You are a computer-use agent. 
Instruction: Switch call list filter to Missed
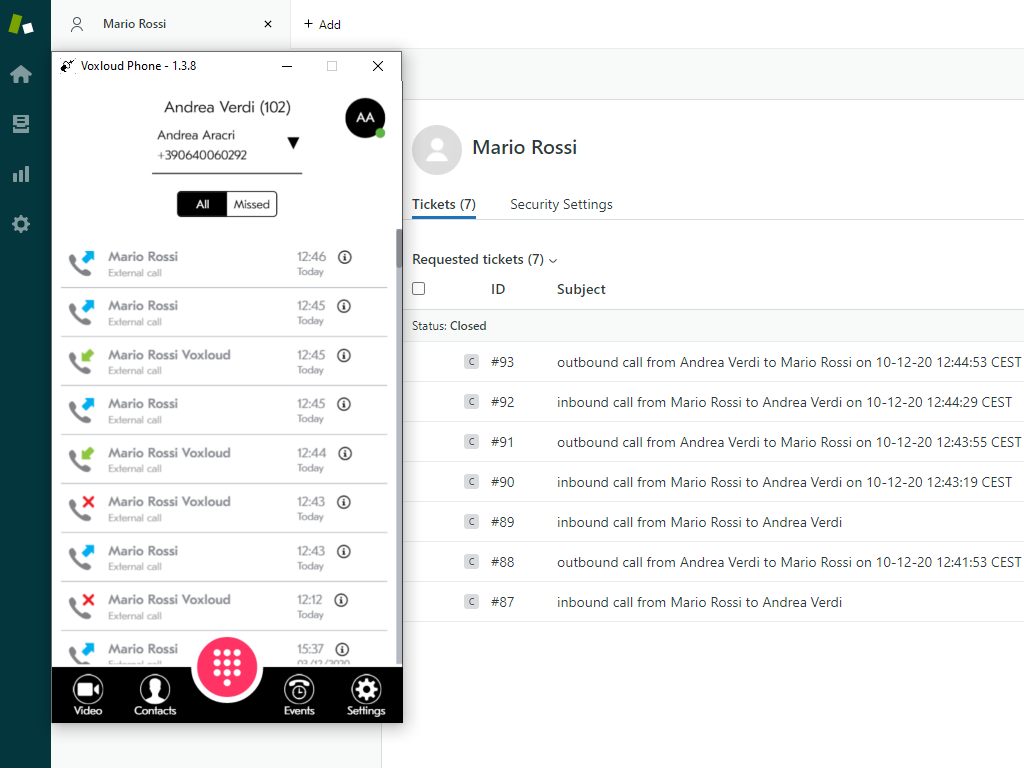click(252, 204)
